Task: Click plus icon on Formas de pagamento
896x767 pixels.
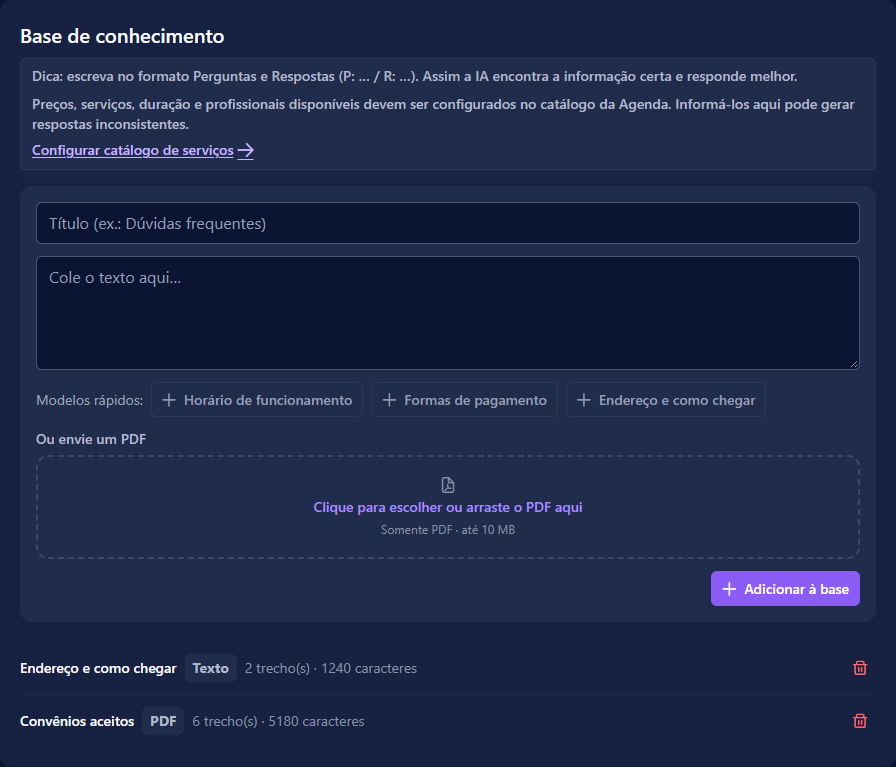Action: tap(389, 400)
